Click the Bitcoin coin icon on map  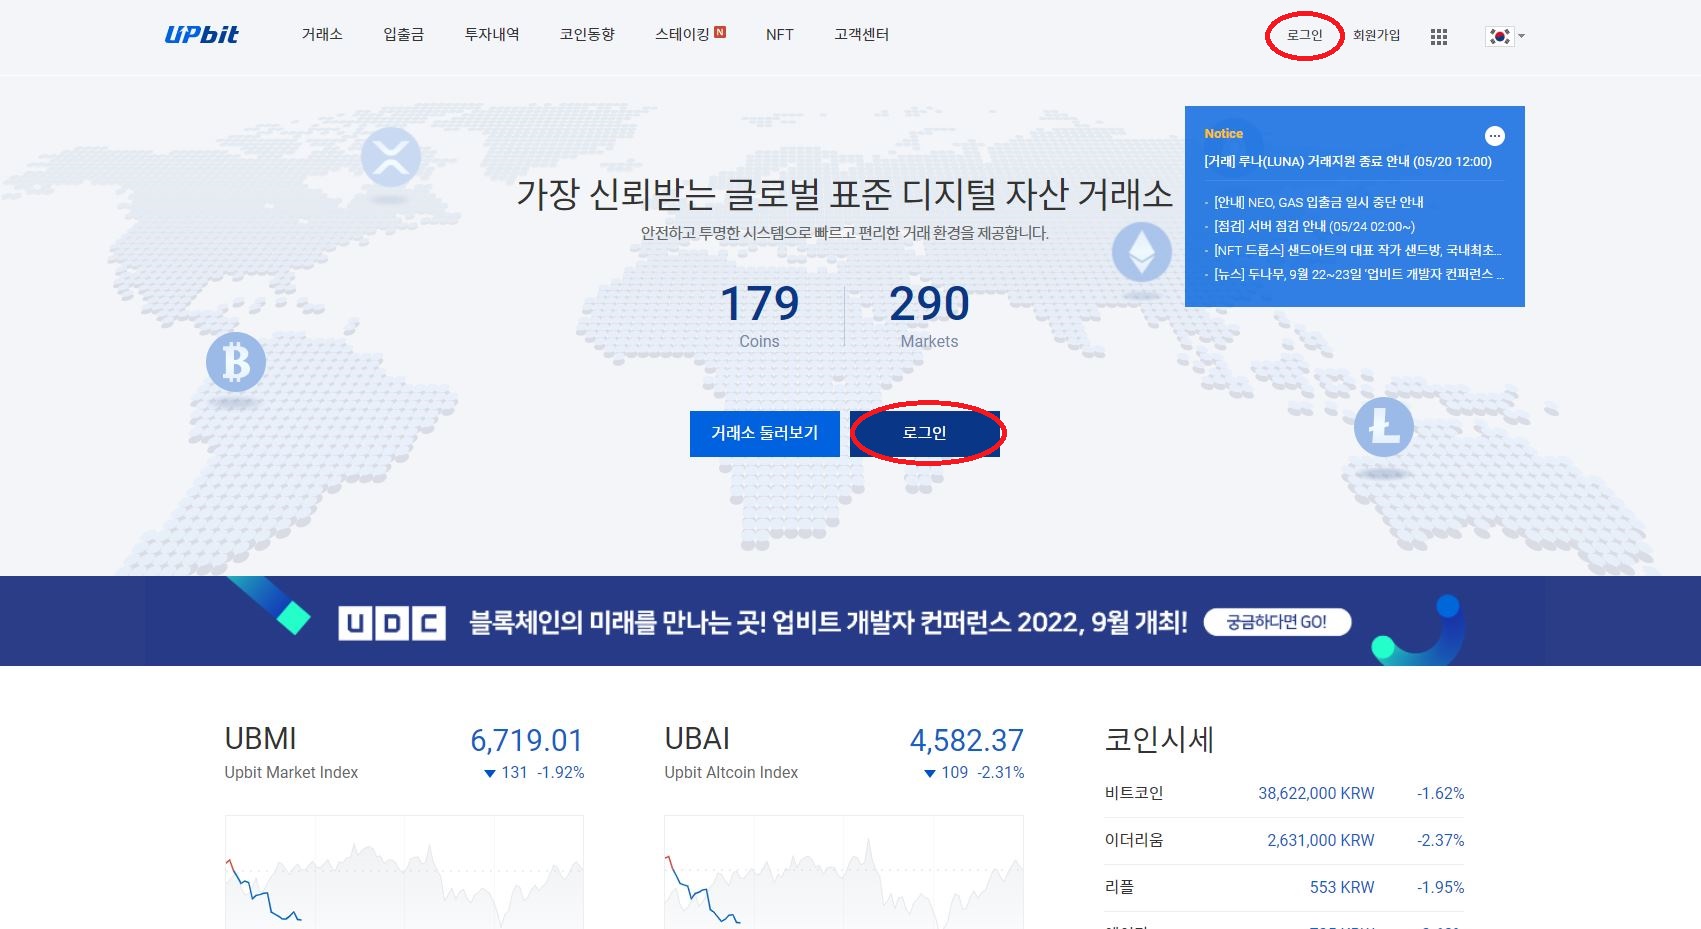pyautogui.click(x=236, y=362)
